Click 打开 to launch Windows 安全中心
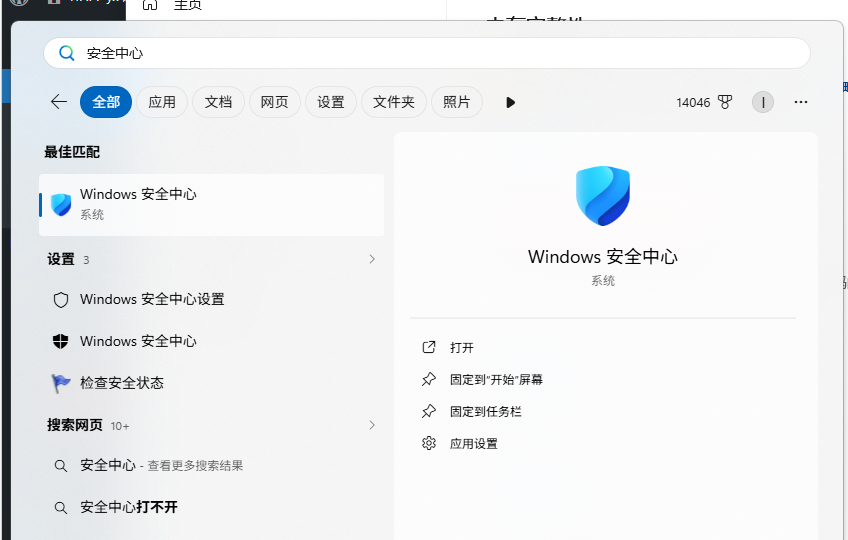 pyautogui.click(x=462, y=347)
